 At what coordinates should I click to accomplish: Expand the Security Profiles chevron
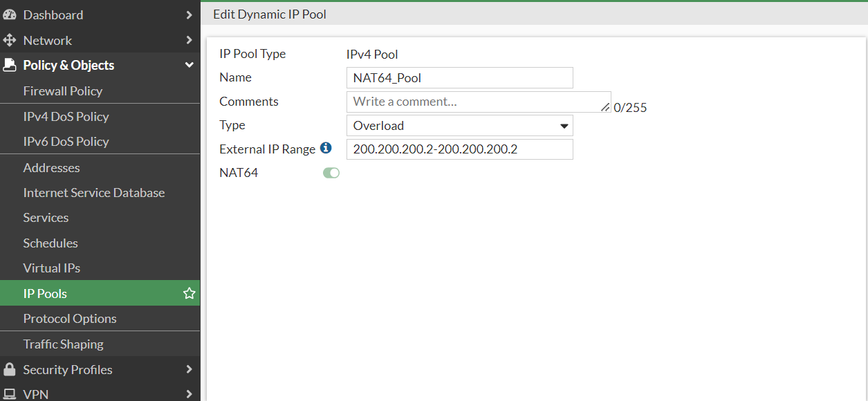coord(189,370)
